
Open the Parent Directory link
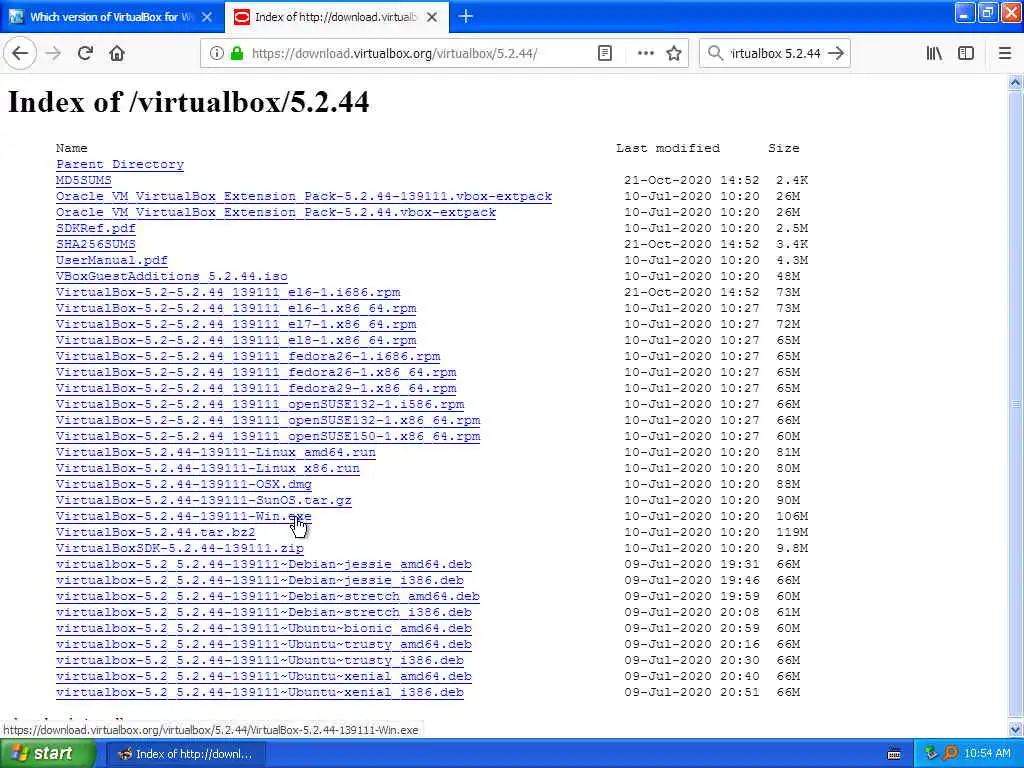click(x=120, y=164)
